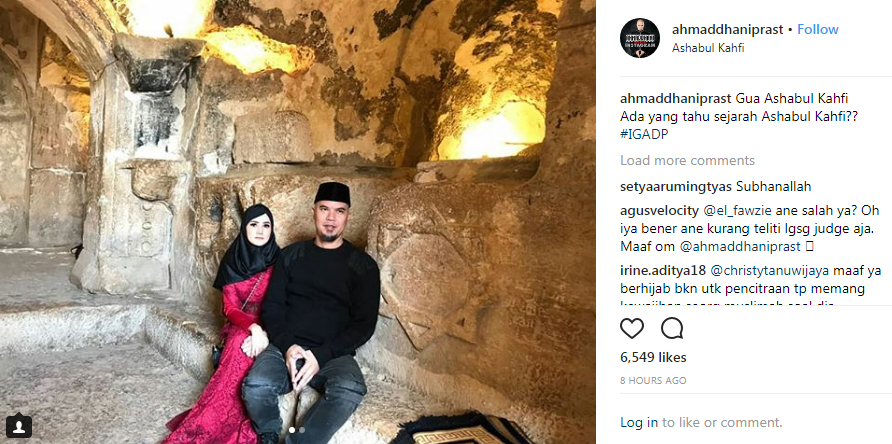The image size is (892, 444).
Task: Open the ahmaddhaniprast profile avatar
Action: (x=640, y=38)
